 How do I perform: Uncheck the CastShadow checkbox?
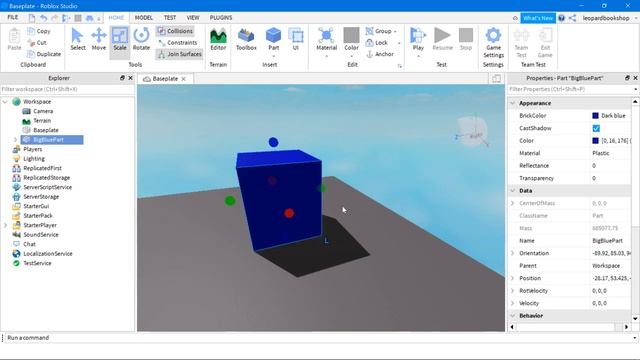click(x=596, y=128)
